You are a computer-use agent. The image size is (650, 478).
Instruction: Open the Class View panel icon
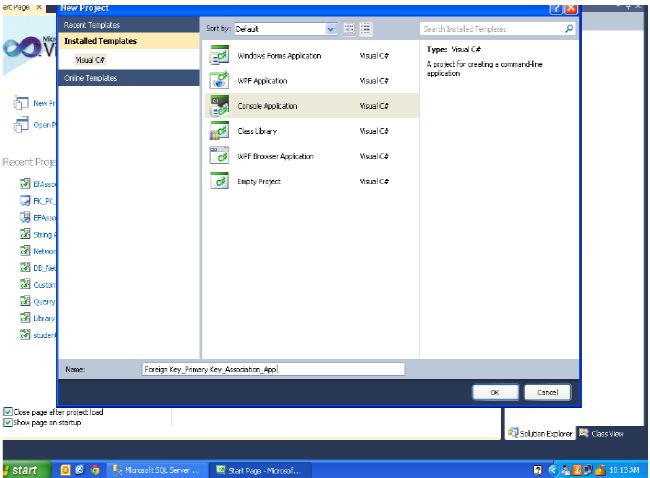point(584,433)
